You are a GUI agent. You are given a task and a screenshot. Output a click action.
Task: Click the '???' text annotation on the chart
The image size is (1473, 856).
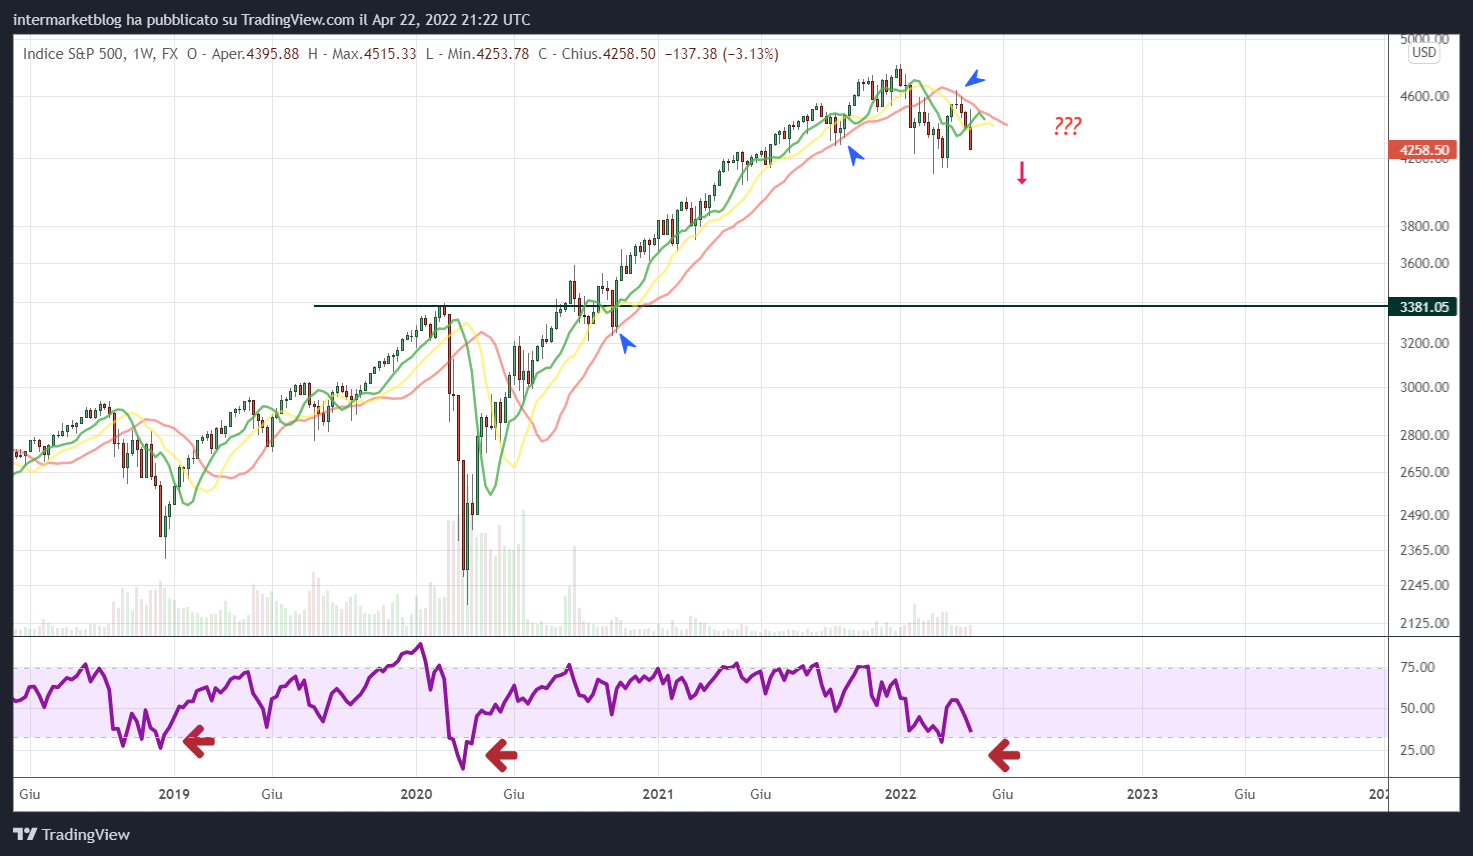coord(1067,126)
